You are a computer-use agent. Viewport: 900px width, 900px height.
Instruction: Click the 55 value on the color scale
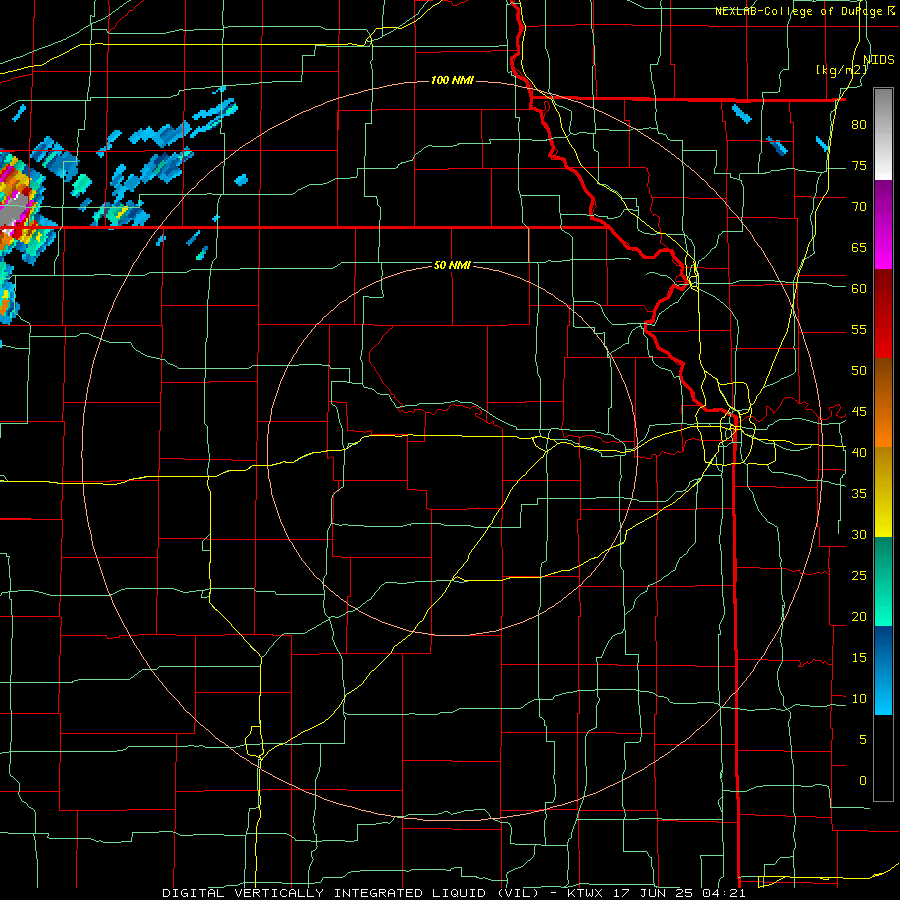[x=859, y=329]
